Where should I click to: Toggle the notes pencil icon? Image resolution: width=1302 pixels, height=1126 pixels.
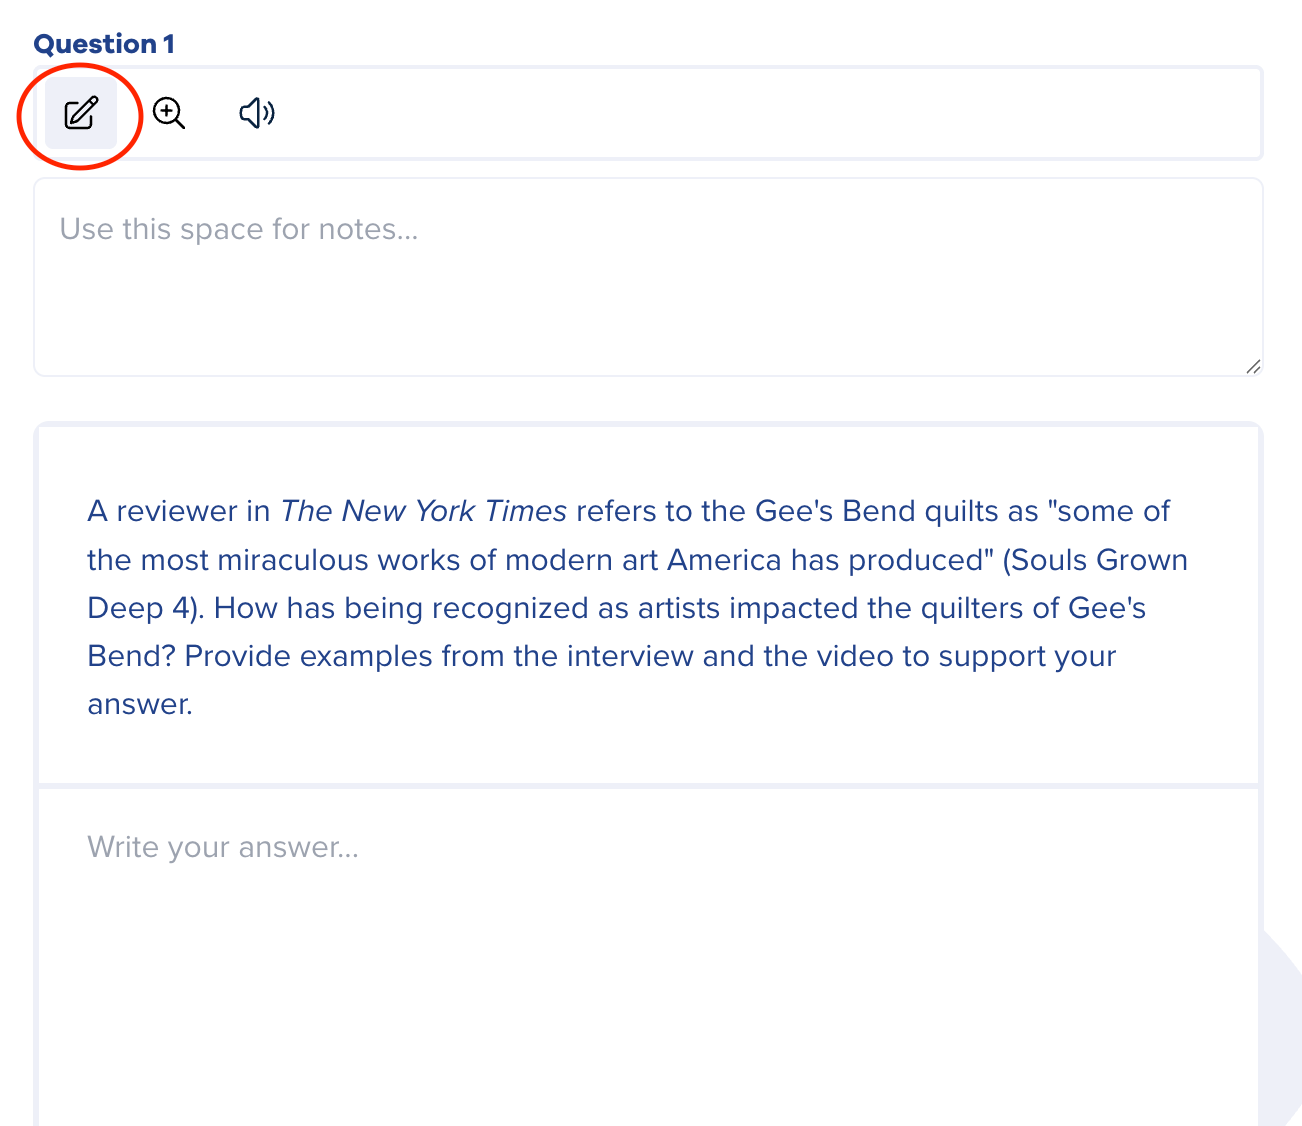point(81,113)
